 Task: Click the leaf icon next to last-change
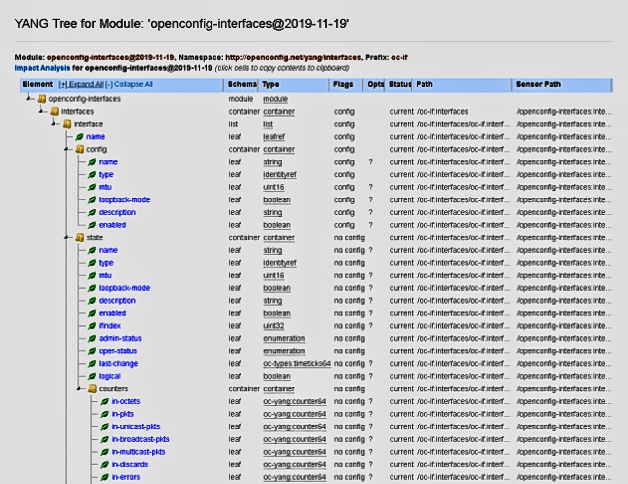[91, 363]
